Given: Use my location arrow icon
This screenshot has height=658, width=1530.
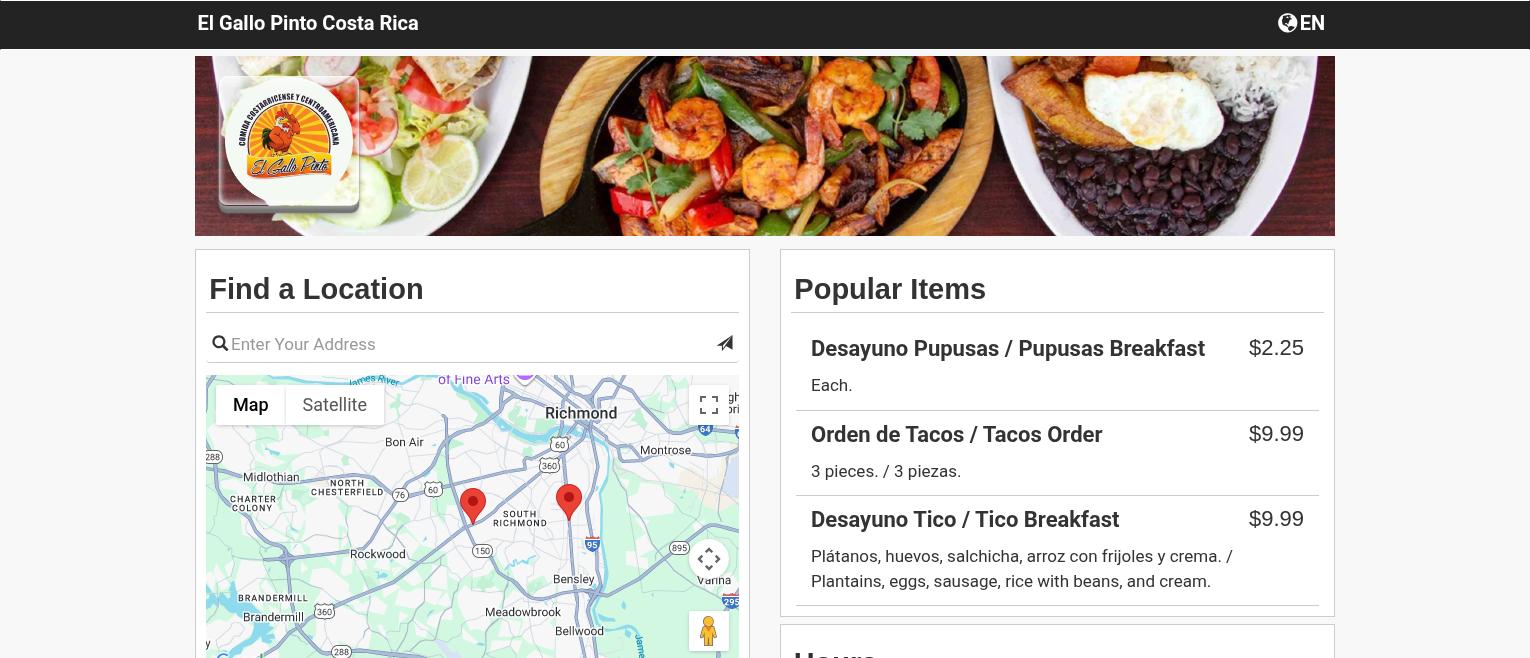Looking at the screenshot, I should [725, 343].
